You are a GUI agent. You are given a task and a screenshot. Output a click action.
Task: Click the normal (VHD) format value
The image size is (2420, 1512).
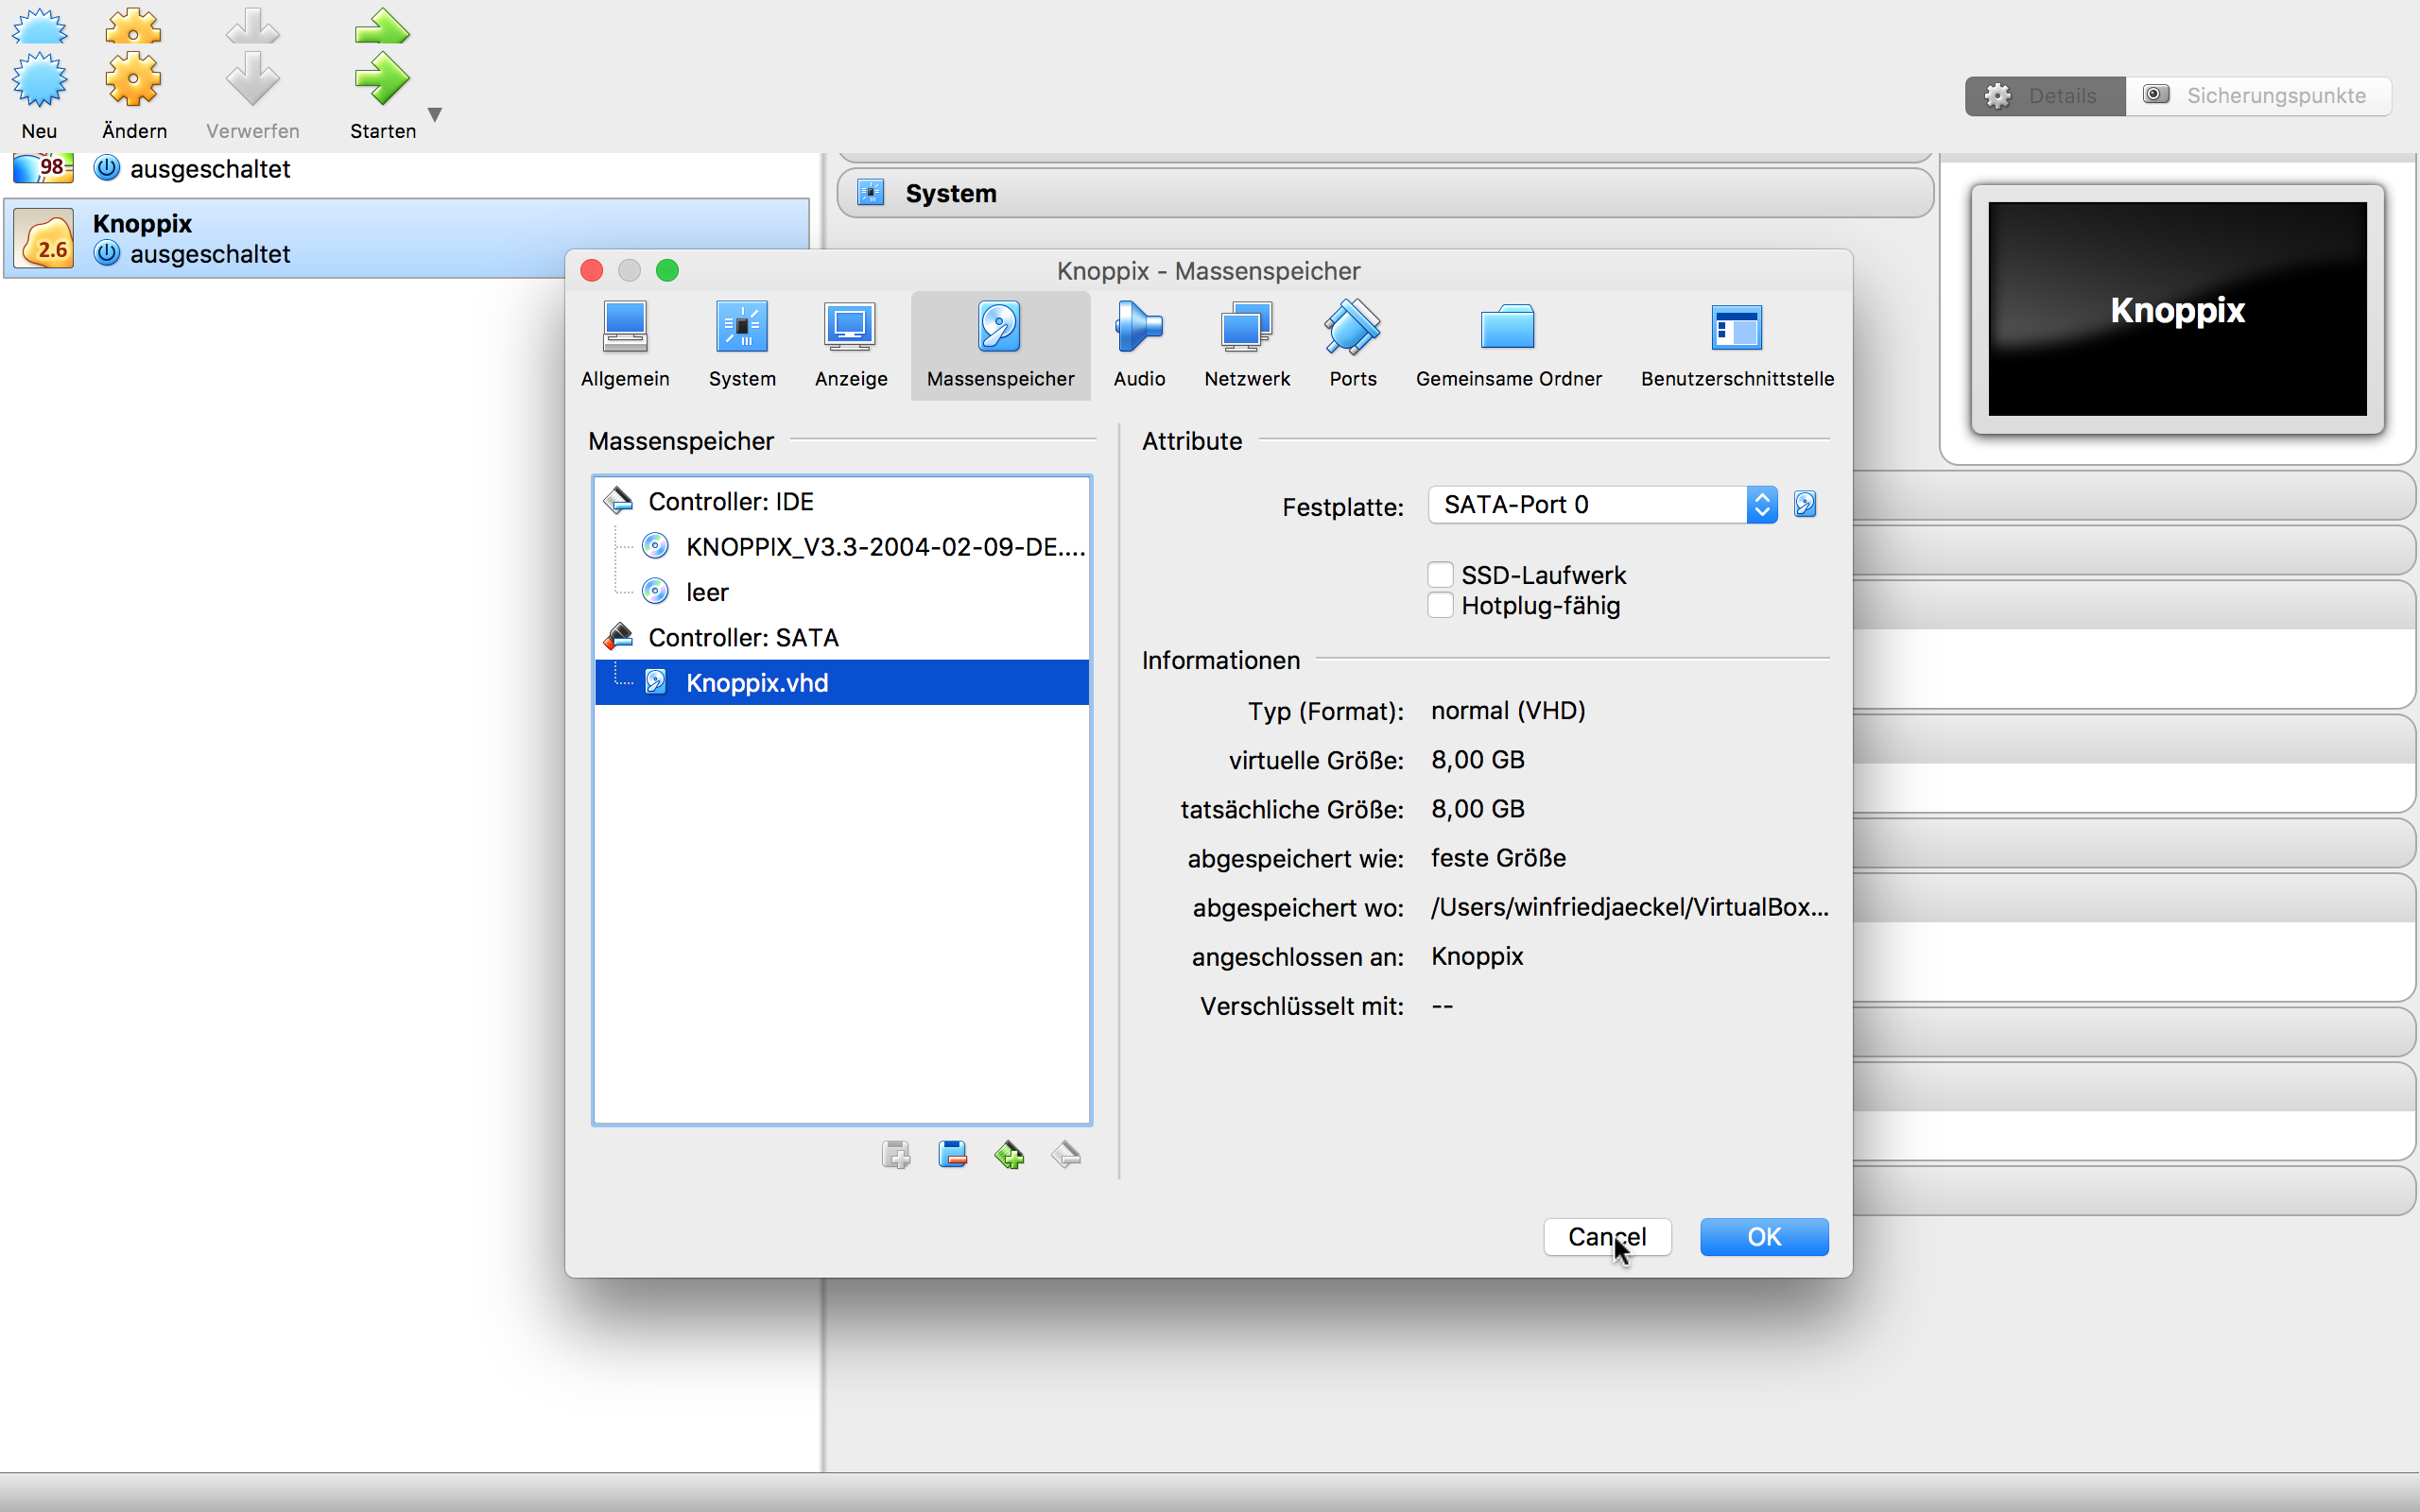1508,710
